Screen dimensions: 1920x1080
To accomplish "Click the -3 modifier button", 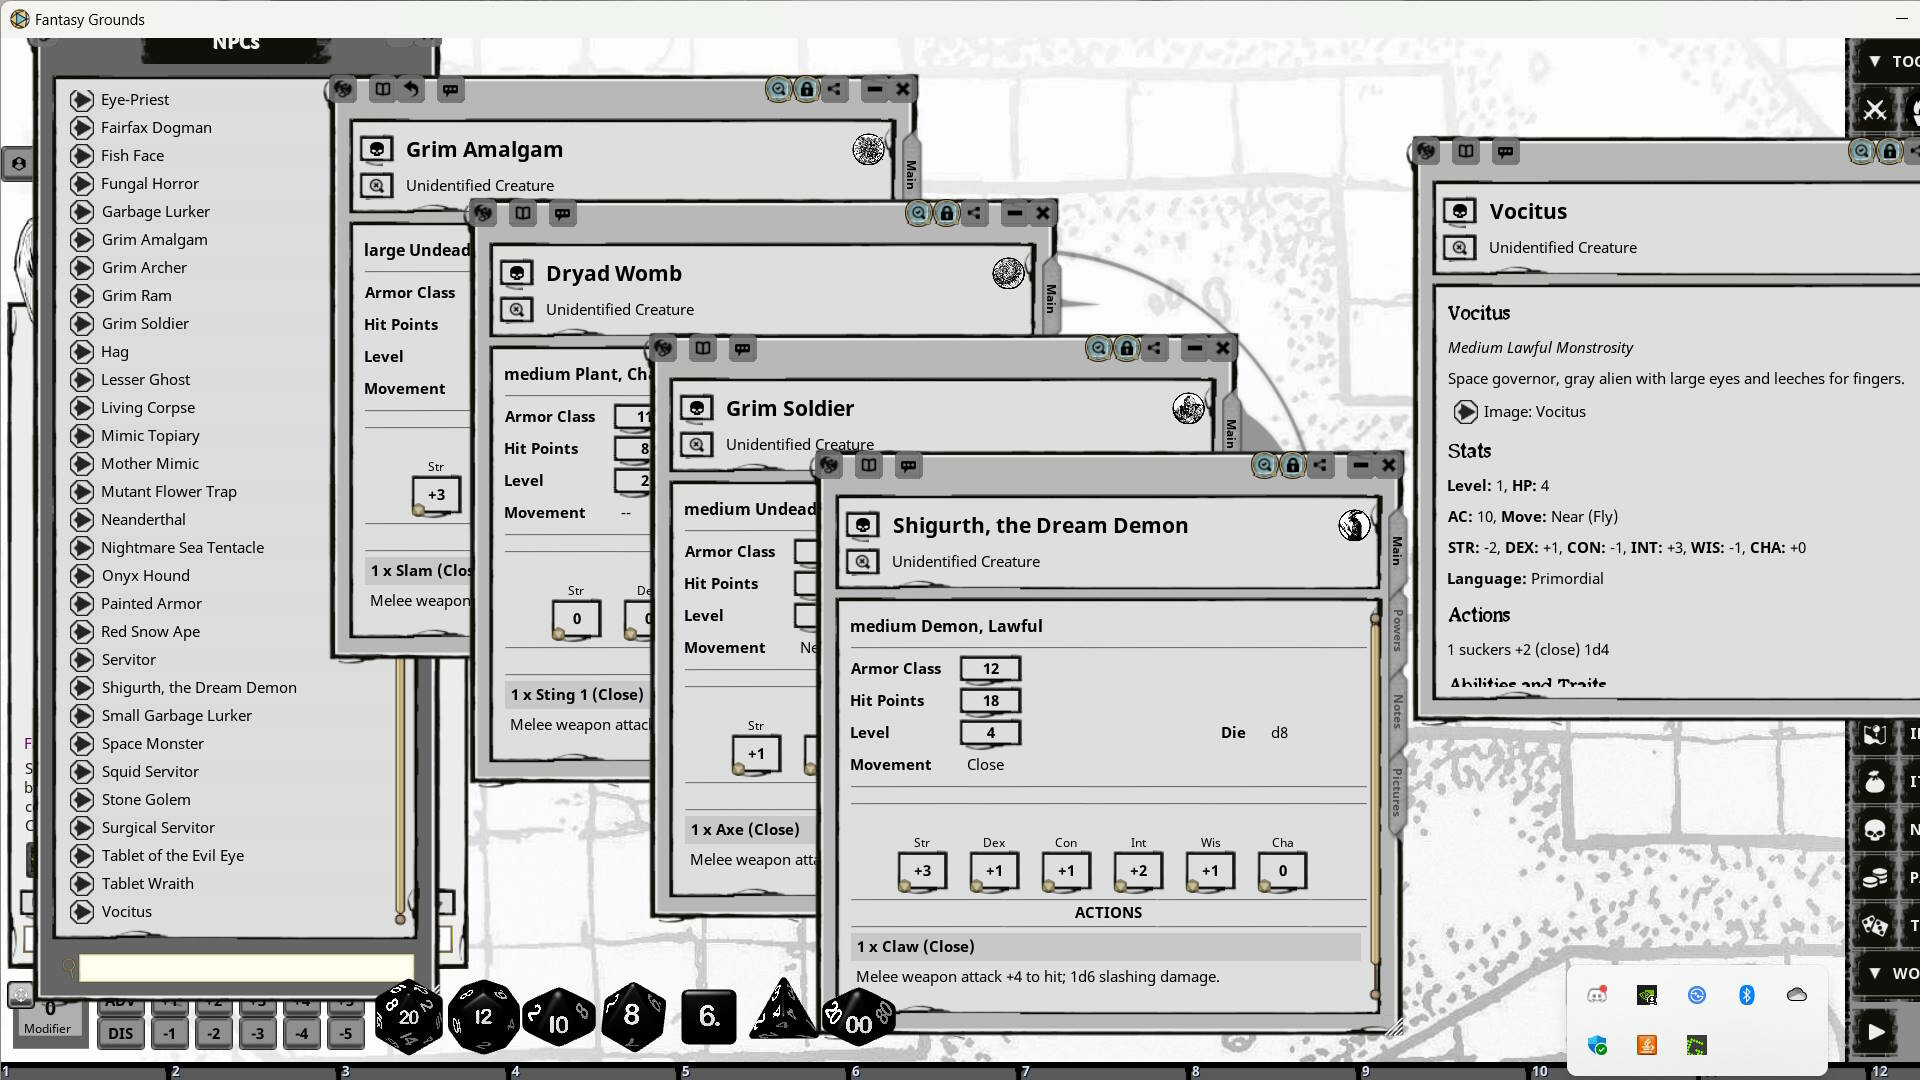I will (x=258, y=1034).
